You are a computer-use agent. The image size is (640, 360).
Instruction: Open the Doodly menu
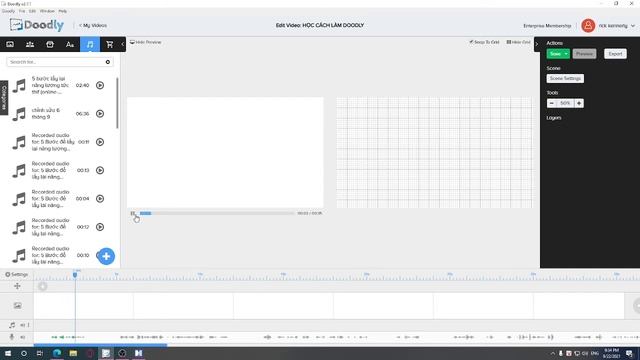8,11
